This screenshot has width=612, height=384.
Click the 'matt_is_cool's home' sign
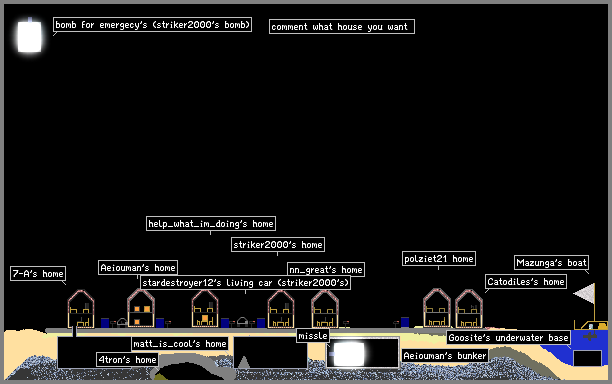180,344
